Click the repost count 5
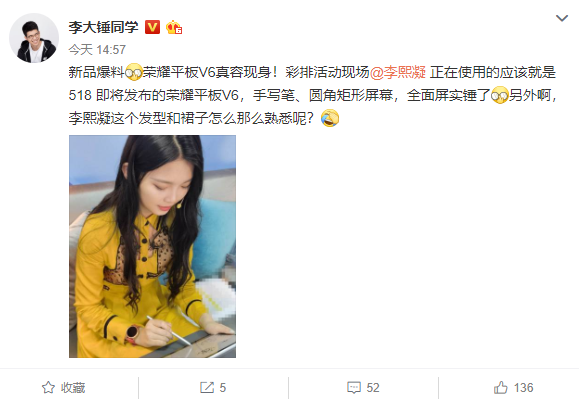 (x=223, y=388)
